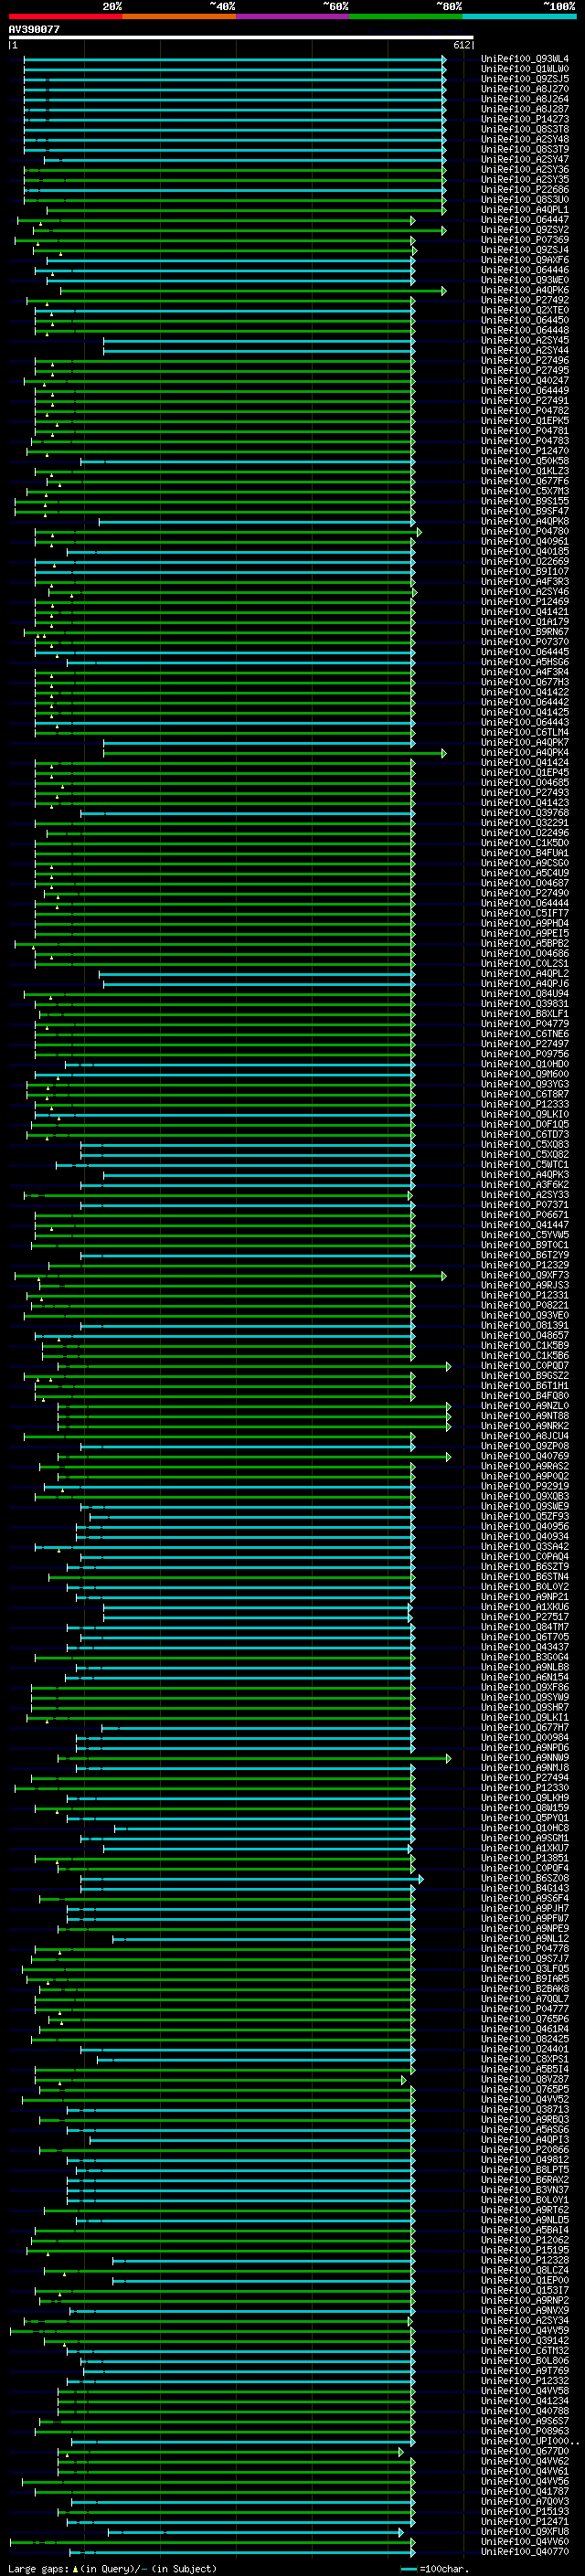The width and height of the screenshot is (585, 2576).
Task: Select the UniRef100_Q9SWE9 label
Action: tap(524, 1506)
